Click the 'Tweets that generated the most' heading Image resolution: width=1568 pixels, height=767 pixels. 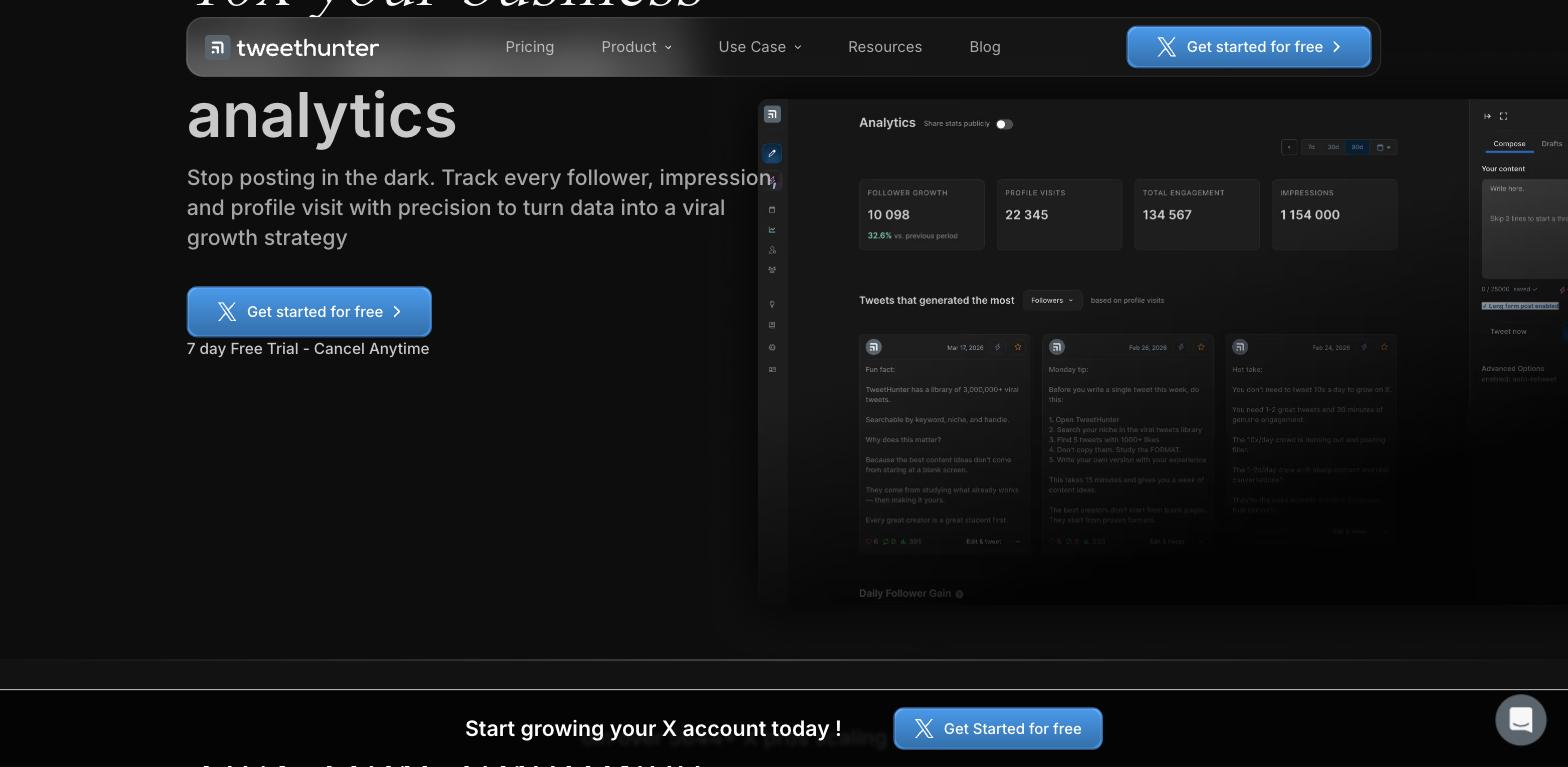tap(937, 300)
